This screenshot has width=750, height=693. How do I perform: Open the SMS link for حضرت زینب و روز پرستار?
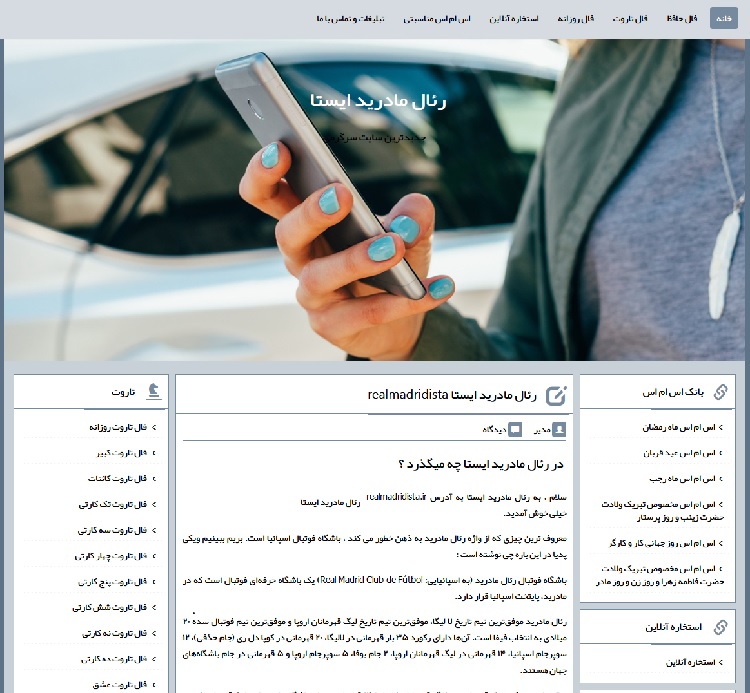(x=663, y=511)
